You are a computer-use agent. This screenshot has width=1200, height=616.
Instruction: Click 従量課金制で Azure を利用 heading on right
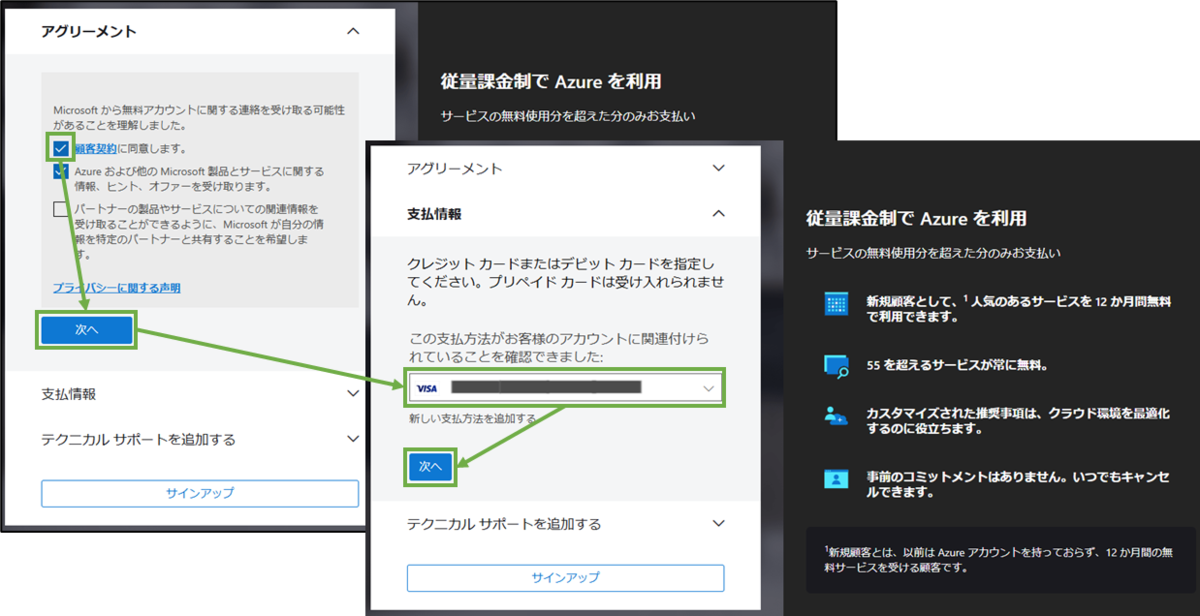[916, 218]
